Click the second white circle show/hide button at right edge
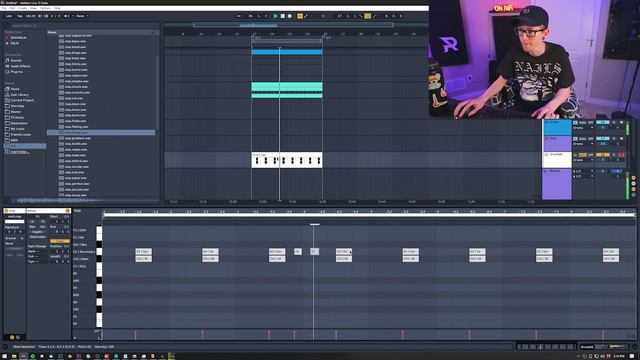This screenshot has height=360, width=640. 633,184
